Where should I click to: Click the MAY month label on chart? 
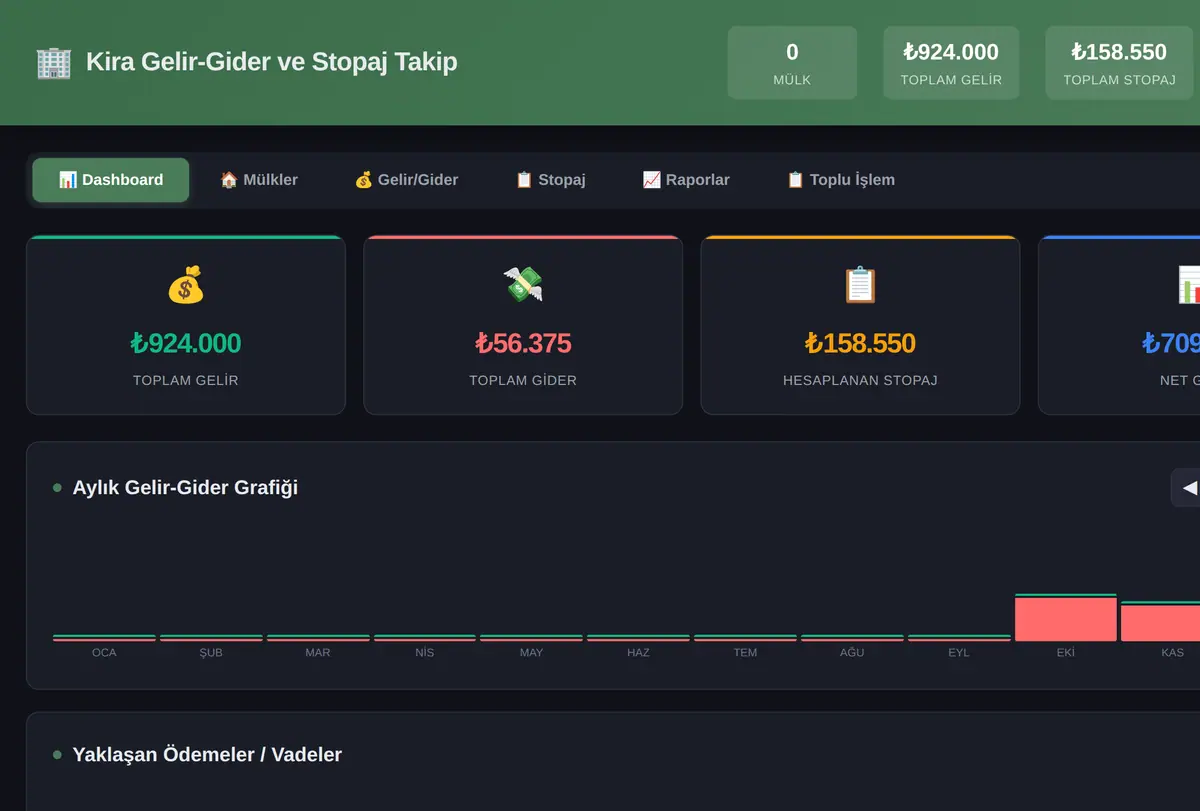(x=532, y=652)
